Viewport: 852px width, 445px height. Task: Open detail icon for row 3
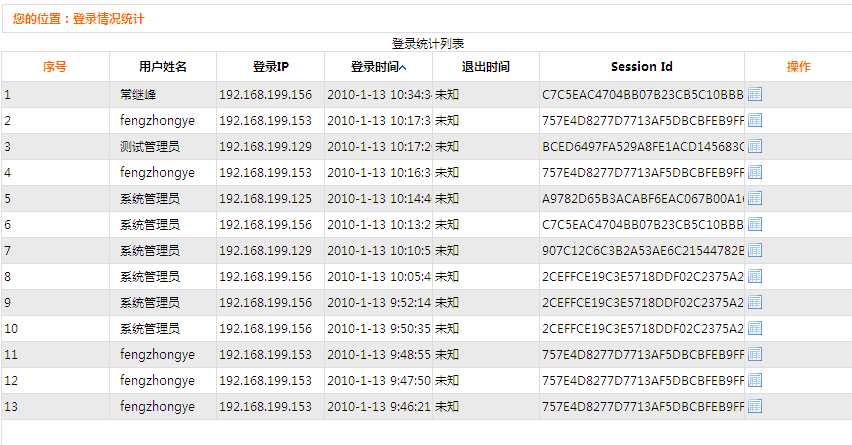(x=755, y=147)
